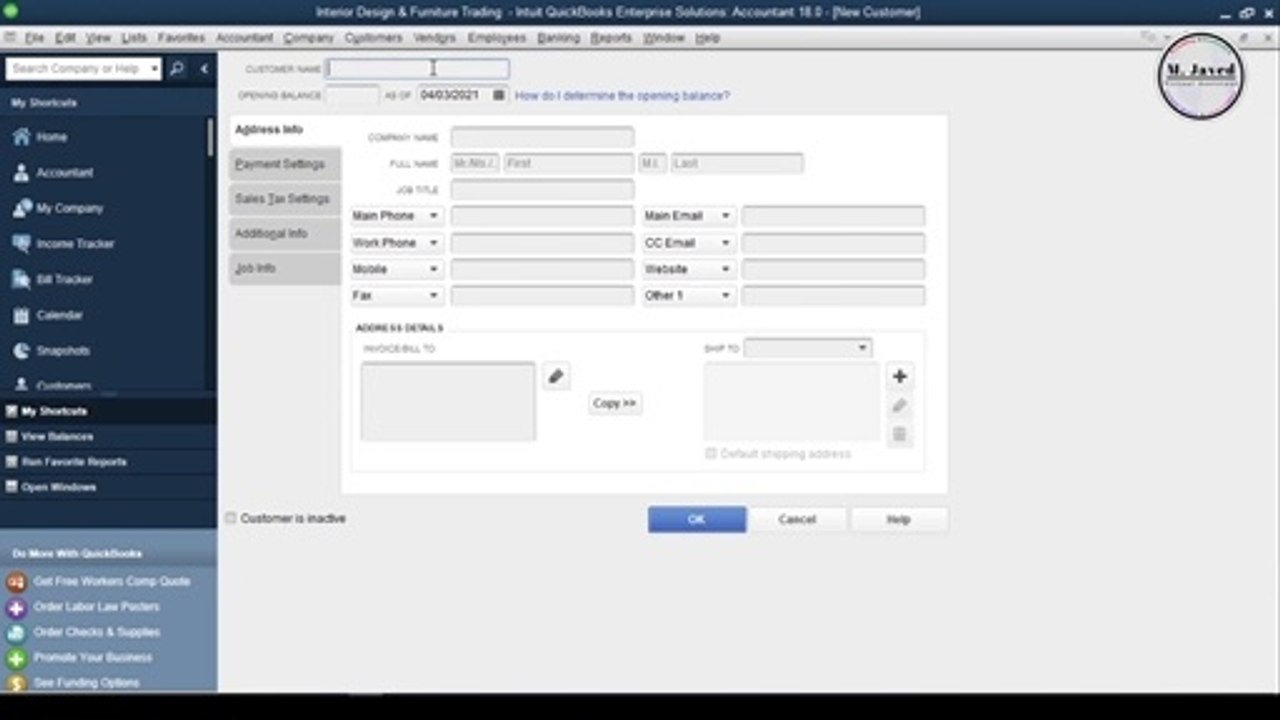Open the Income Tracker icon
Image resolution: width=1280 pixels, height=720 pixels.
click(21, 244)
